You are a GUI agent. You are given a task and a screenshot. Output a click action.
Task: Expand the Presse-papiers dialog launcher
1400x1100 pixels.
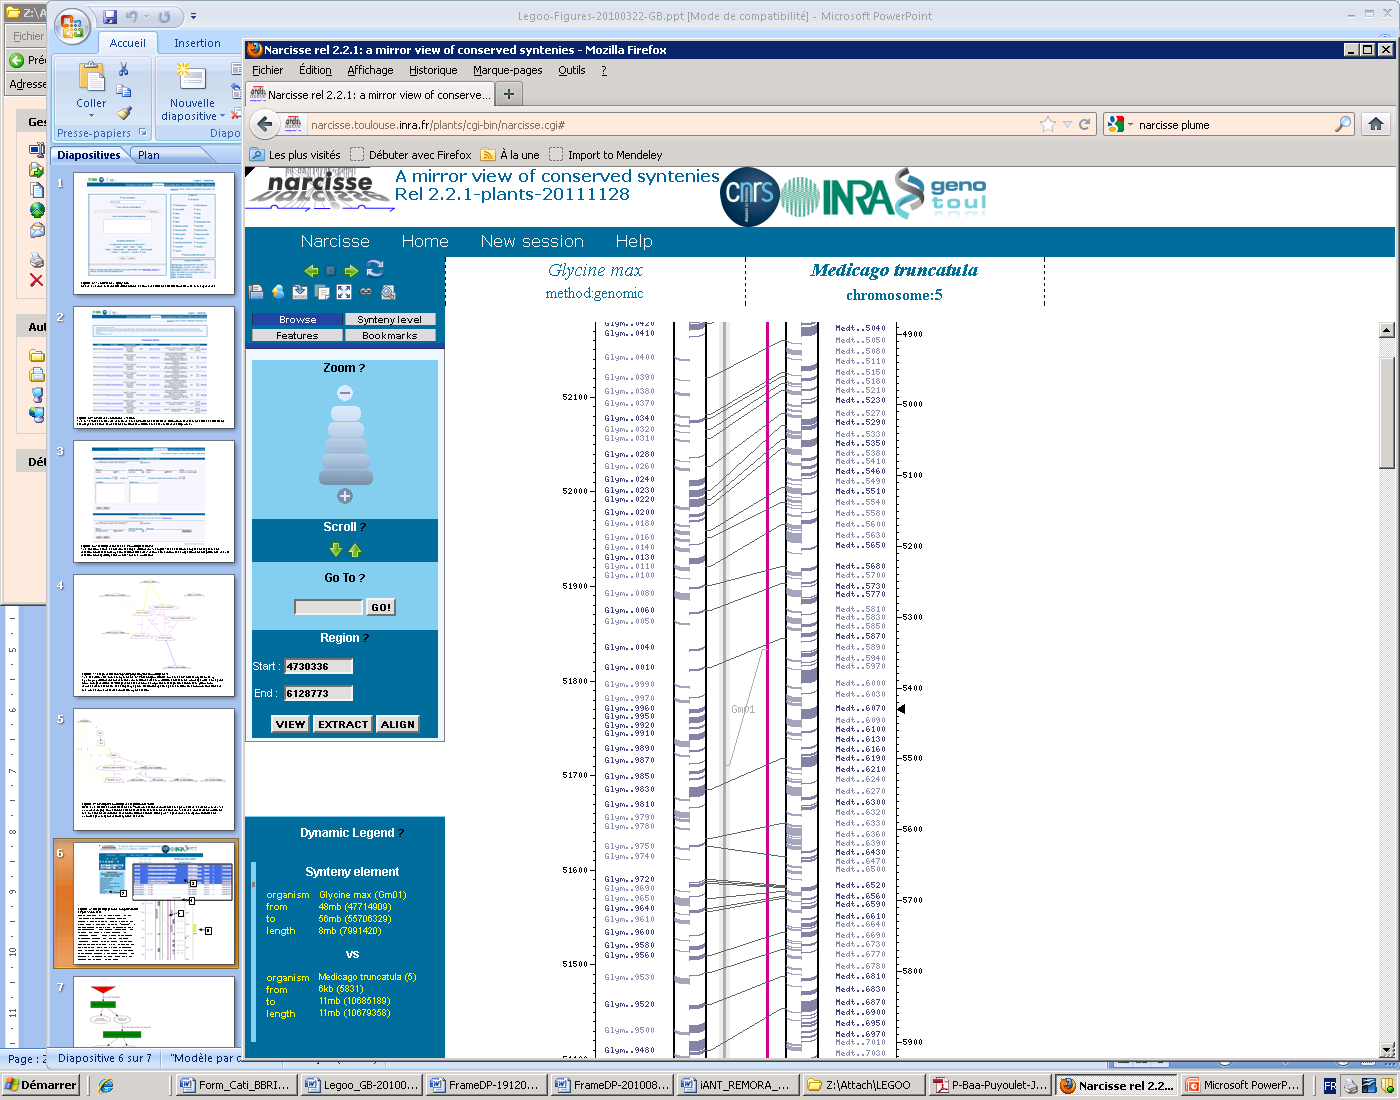pos(142,132)
